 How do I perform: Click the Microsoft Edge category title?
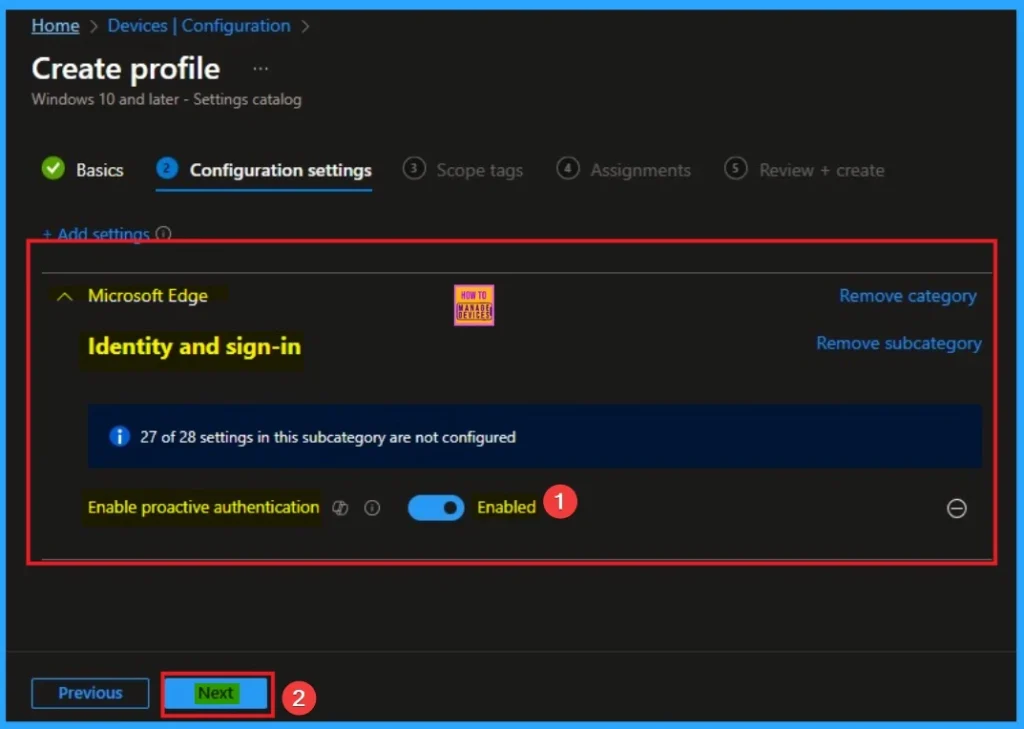point(148,296)
